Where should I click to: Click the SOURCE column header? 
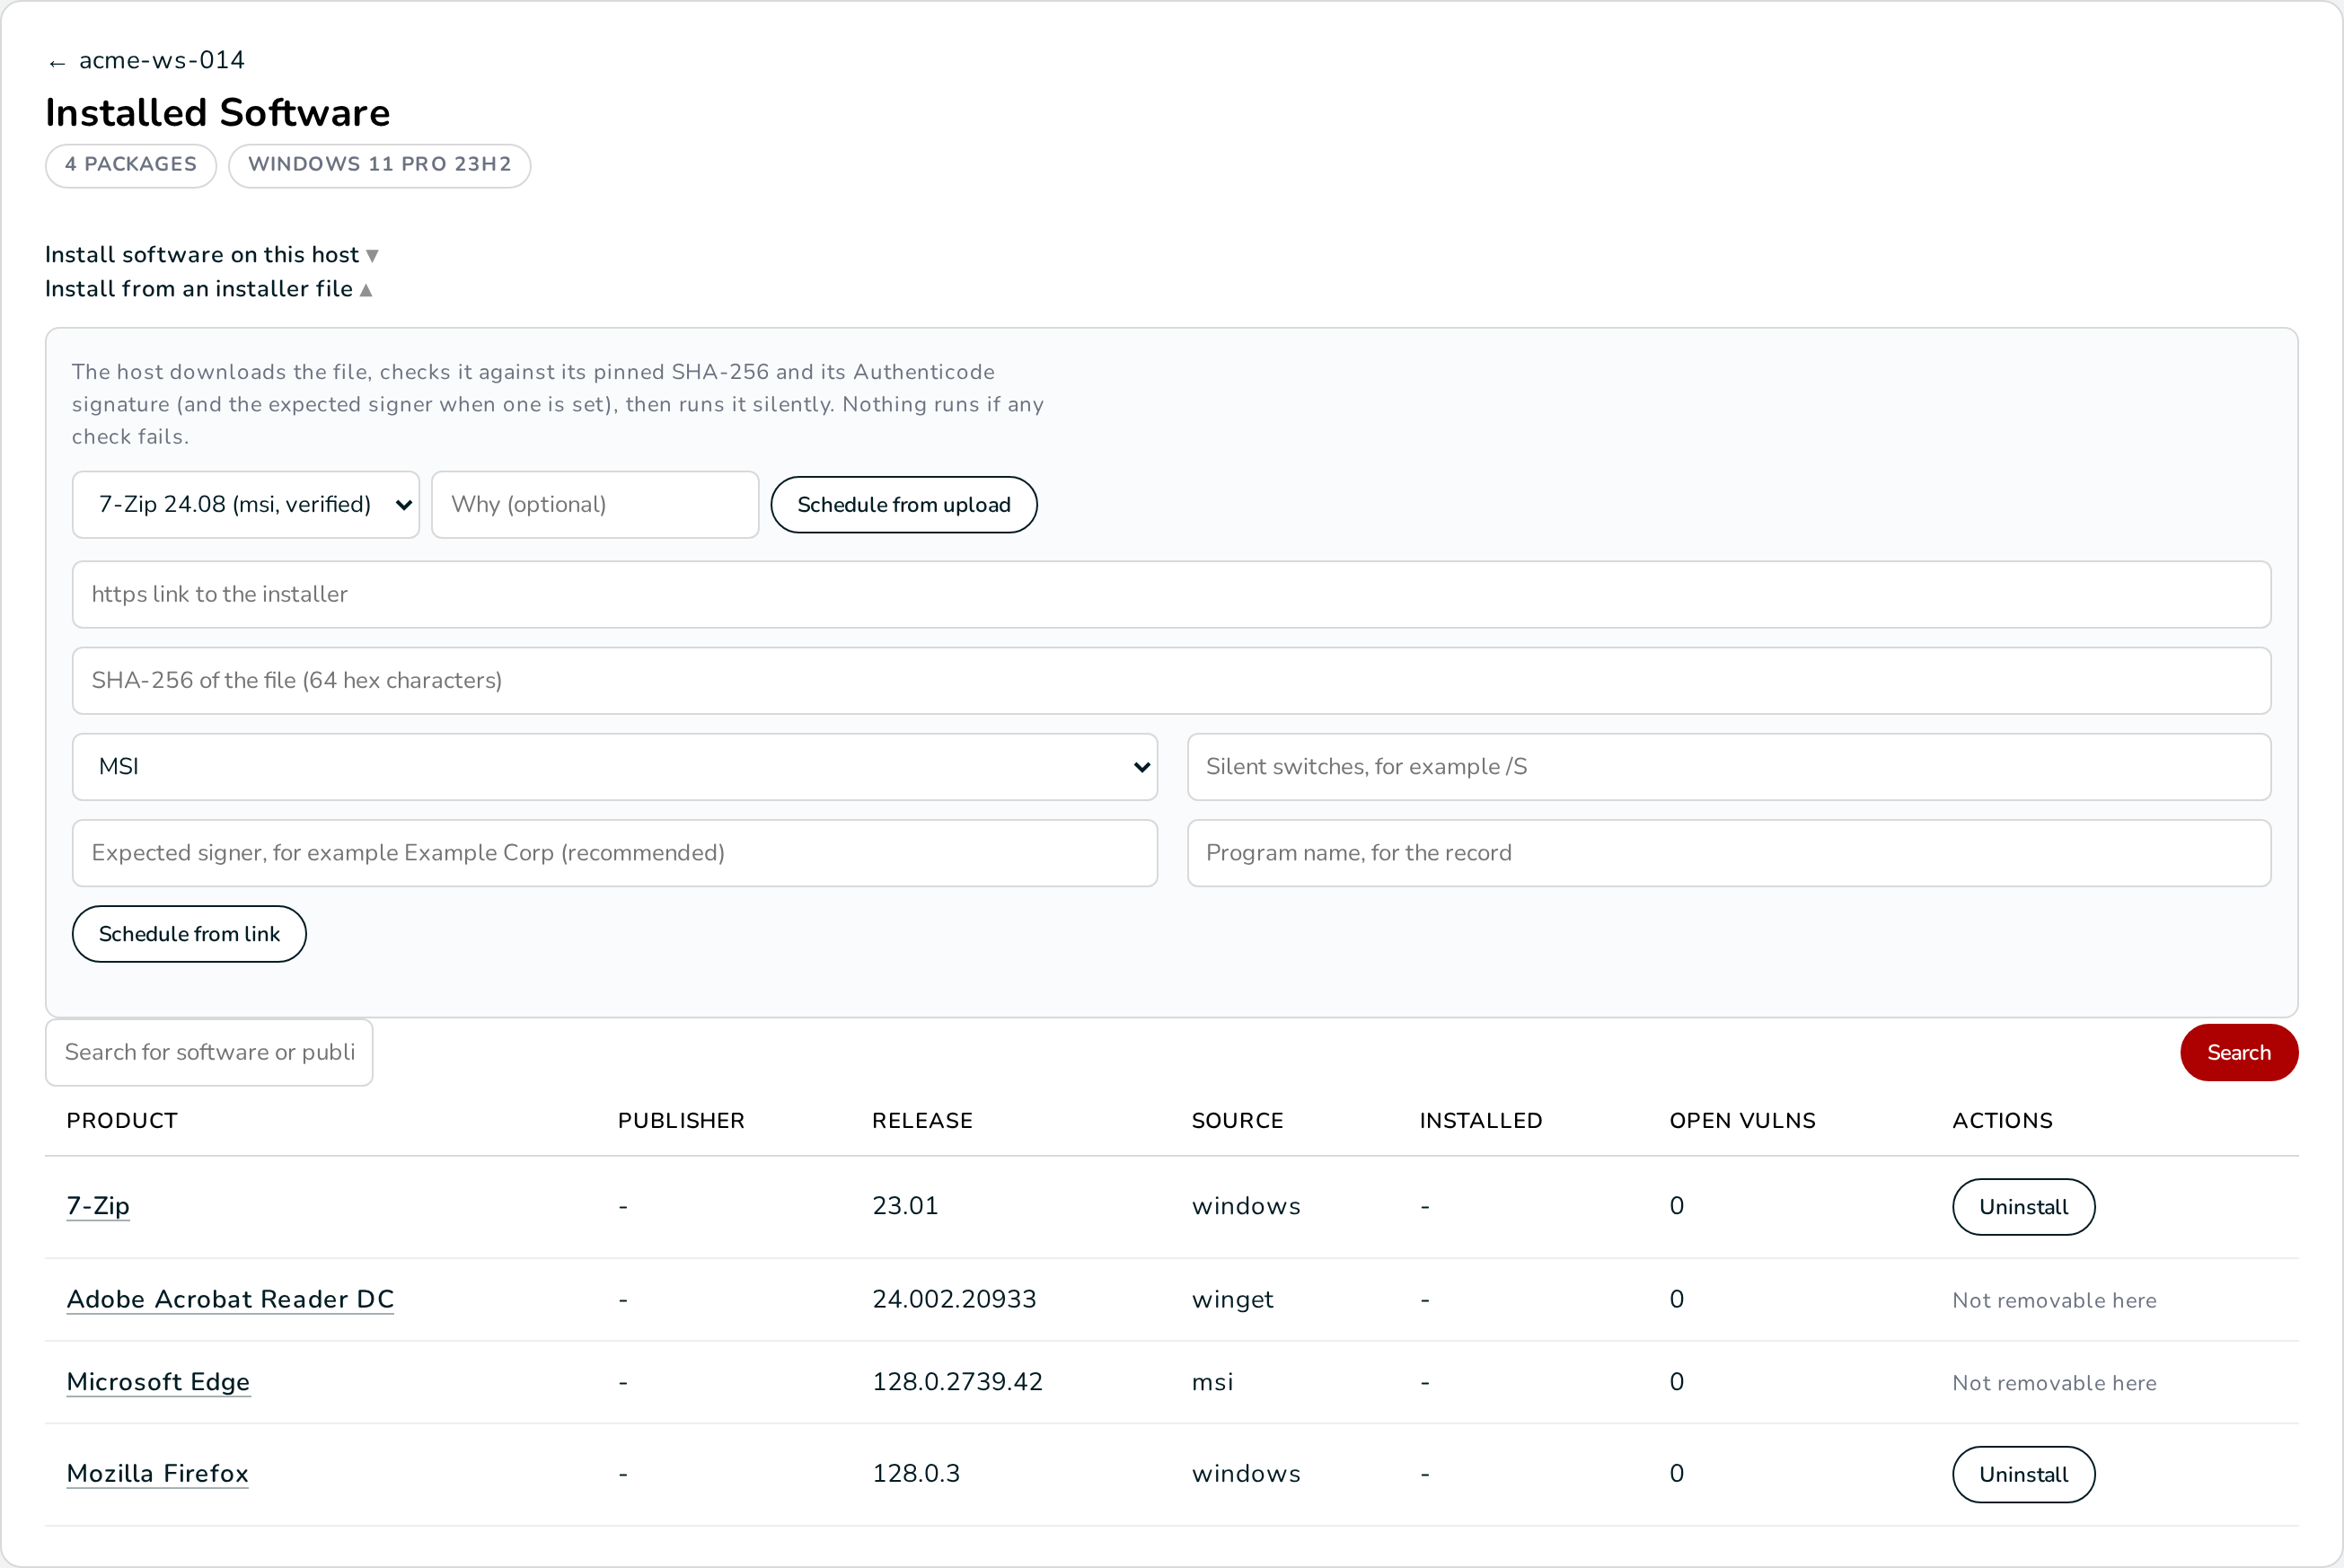click(1237, 1121)
